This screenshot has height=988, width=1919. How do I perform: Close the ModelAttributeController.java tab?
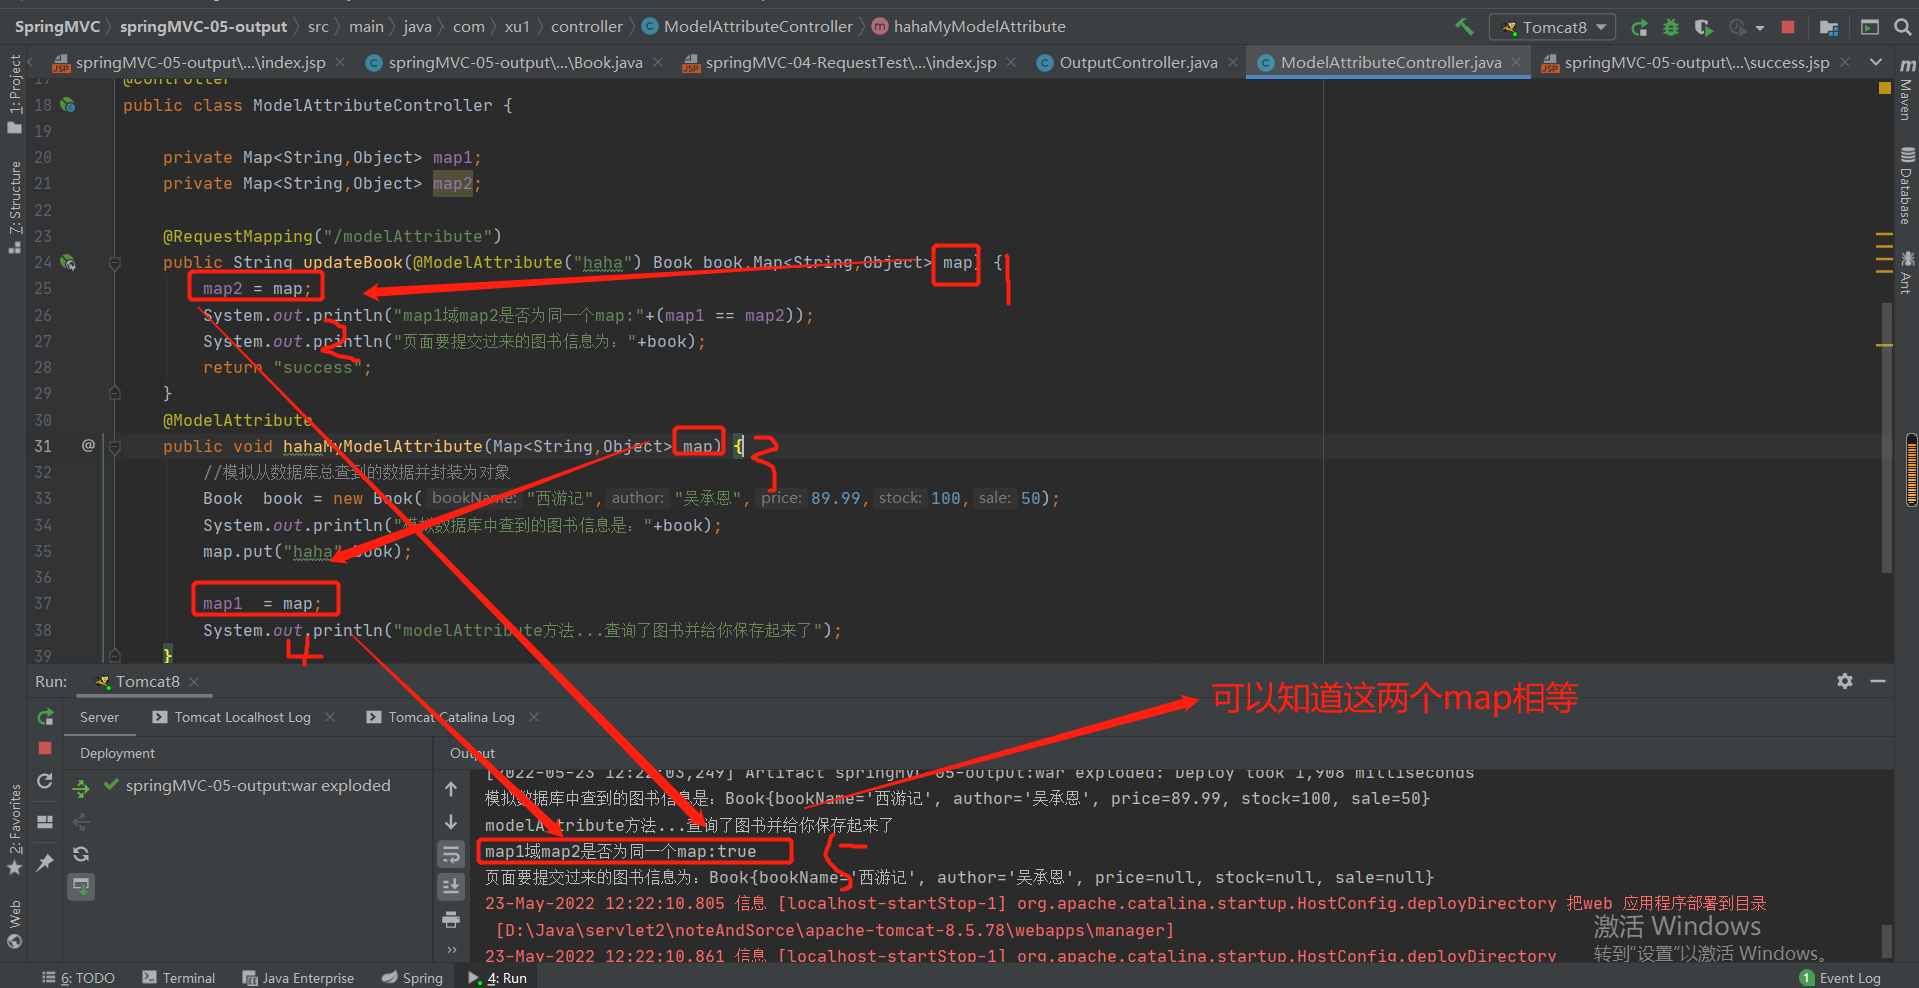(x=1516, y=62)
